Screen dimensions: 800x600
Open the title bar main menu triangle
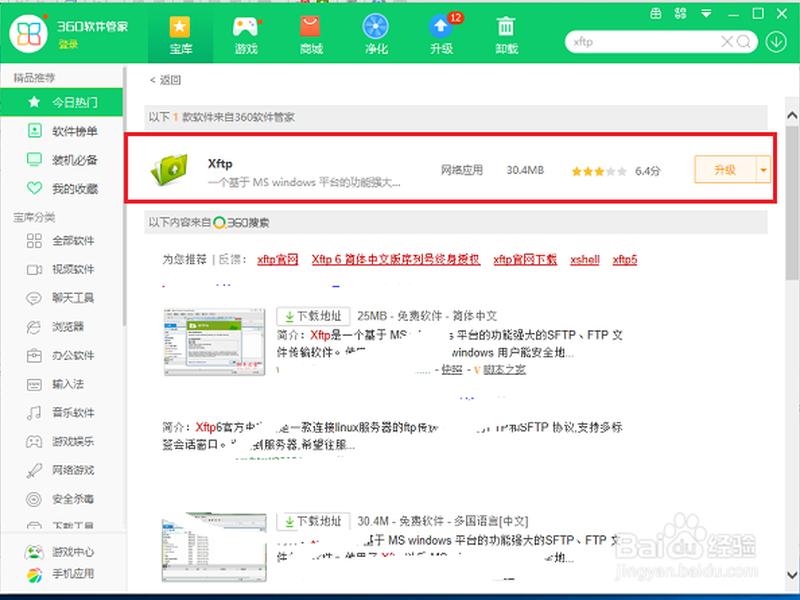[x=706, y=14]
